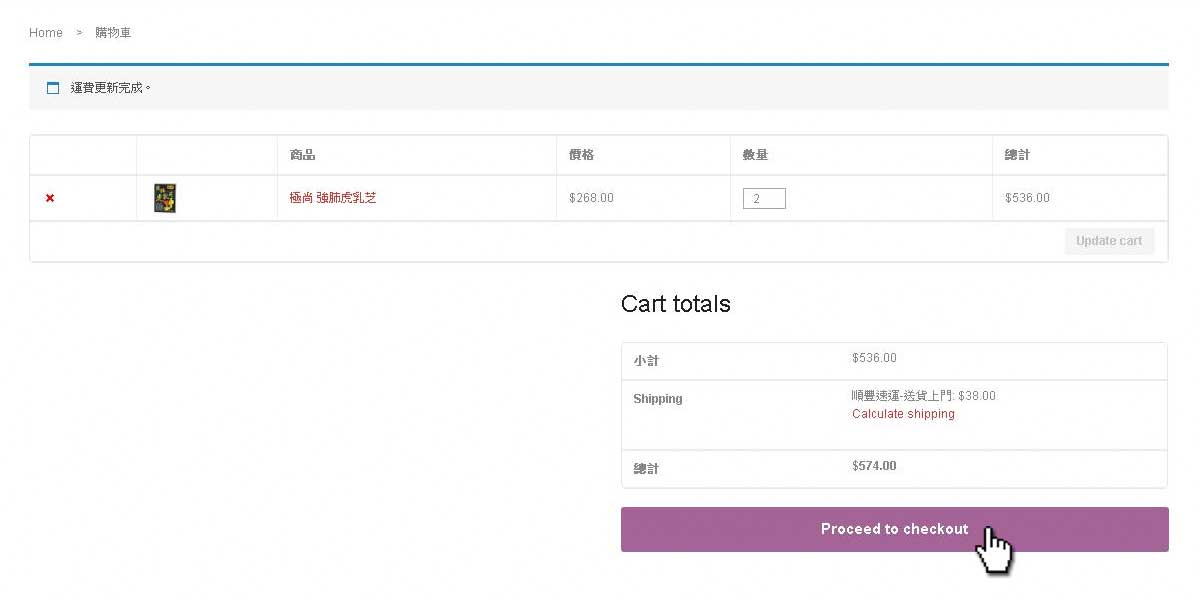Click the quantity input field
This screenshot has height=600, width=1200.
[764, 199]
